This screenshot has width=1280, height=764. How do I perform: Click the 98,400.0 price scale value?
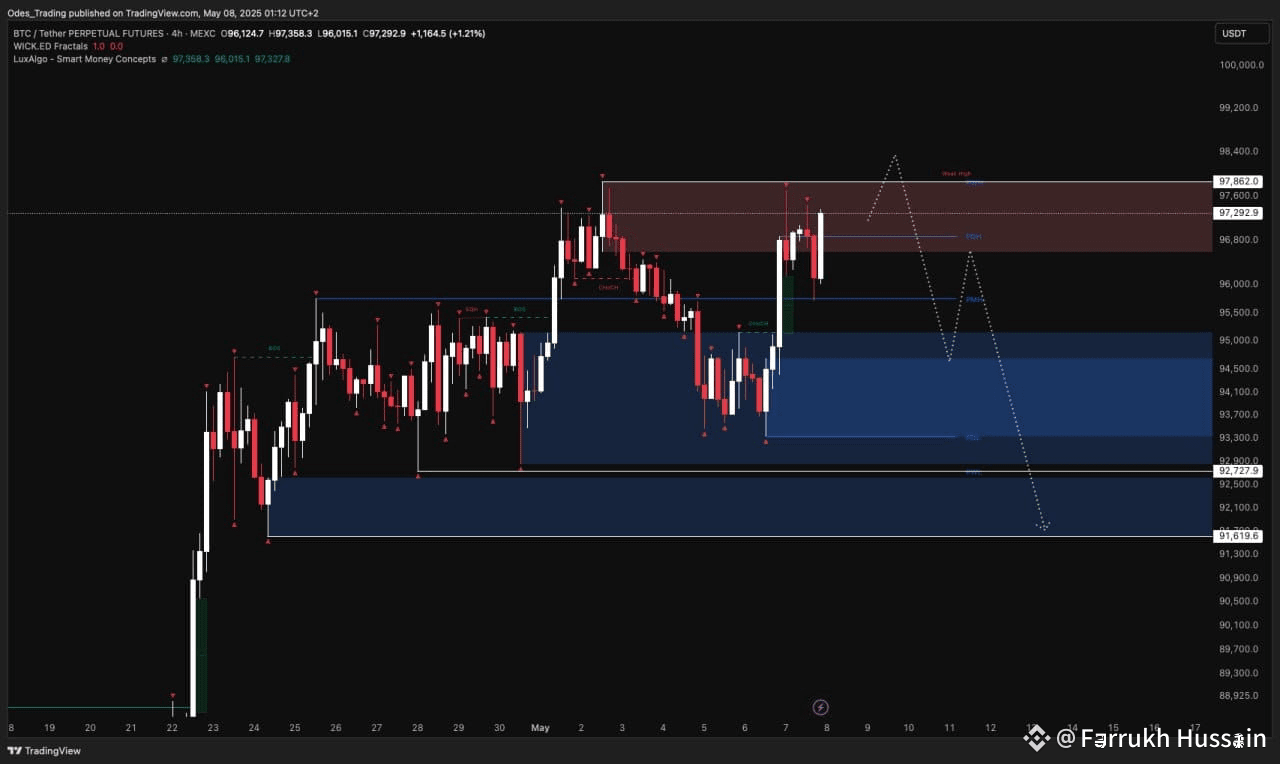(1239, 152)
